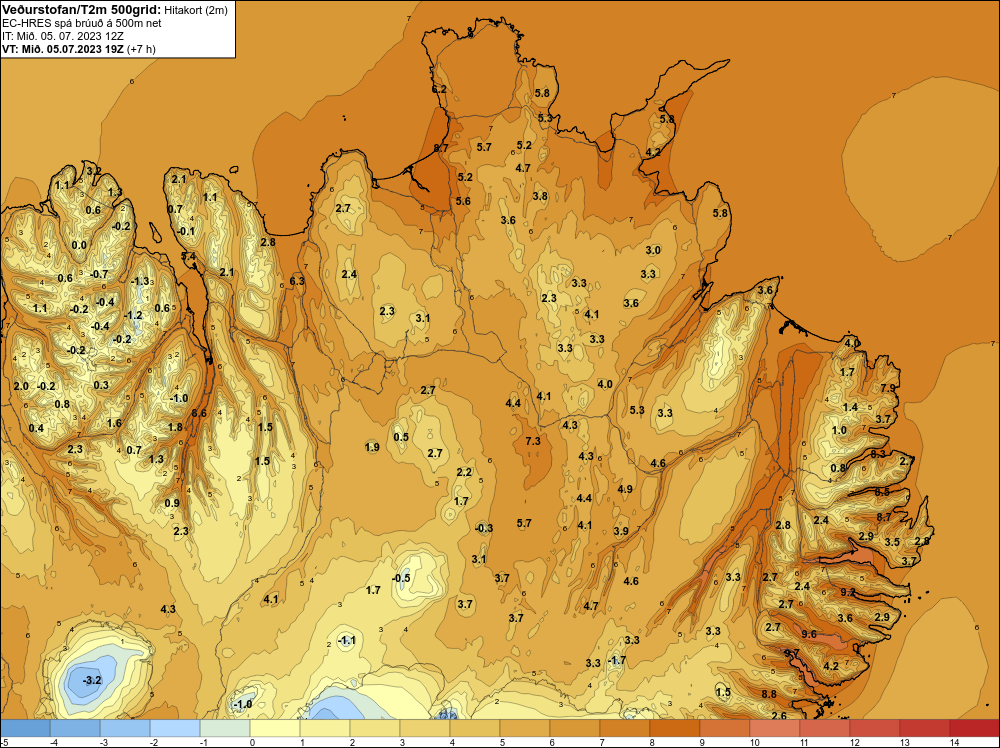This screenshot has width=1000, height=748.
Task: Click the map title 'Veðurstofan/T2m 500grid'
Action: point(82,10)
